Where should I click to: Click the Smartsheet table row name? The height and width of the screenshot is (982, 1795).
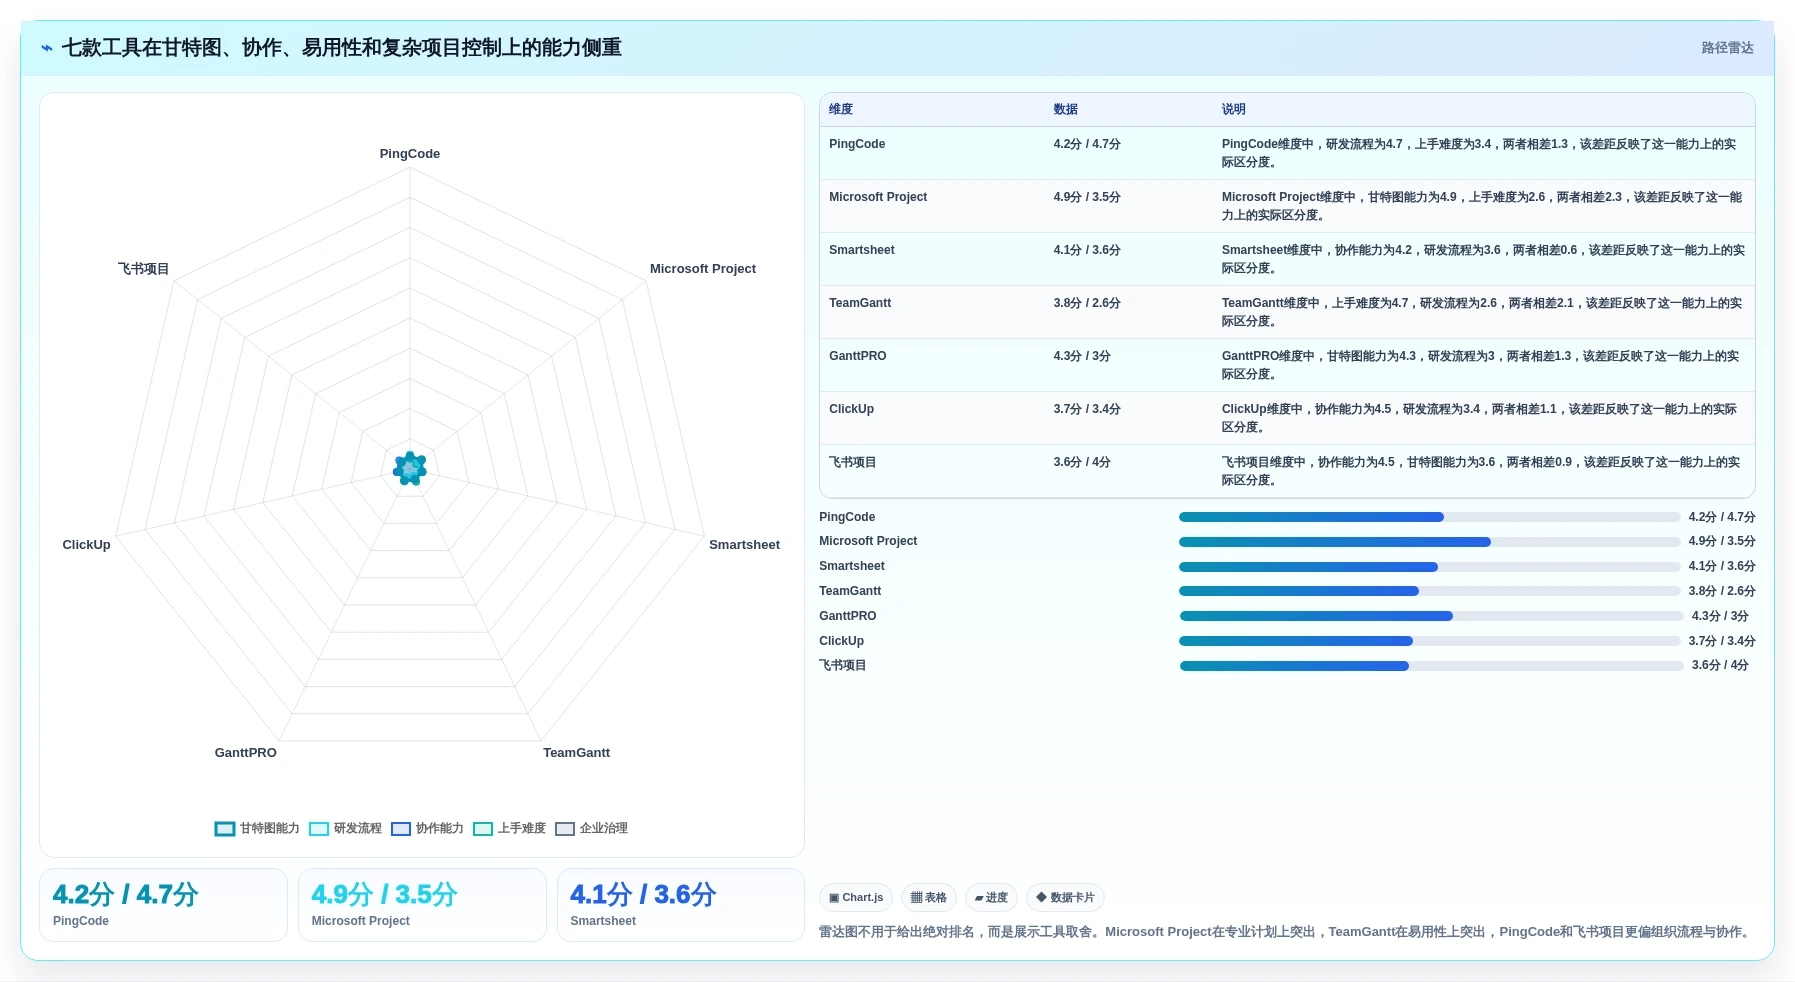(x=862, y=250)
